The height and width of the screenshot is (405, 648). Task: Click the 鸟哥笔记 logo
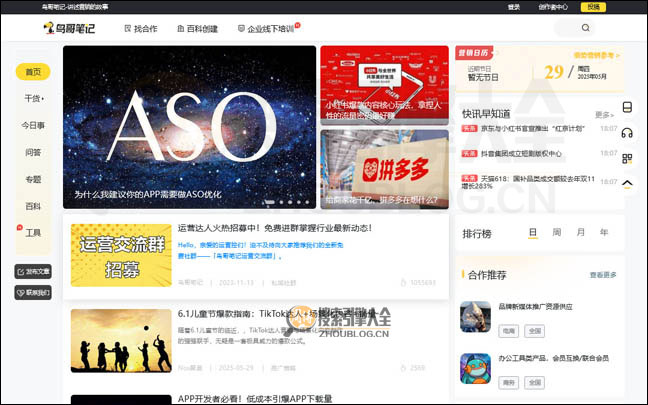(x=69, y=28)
